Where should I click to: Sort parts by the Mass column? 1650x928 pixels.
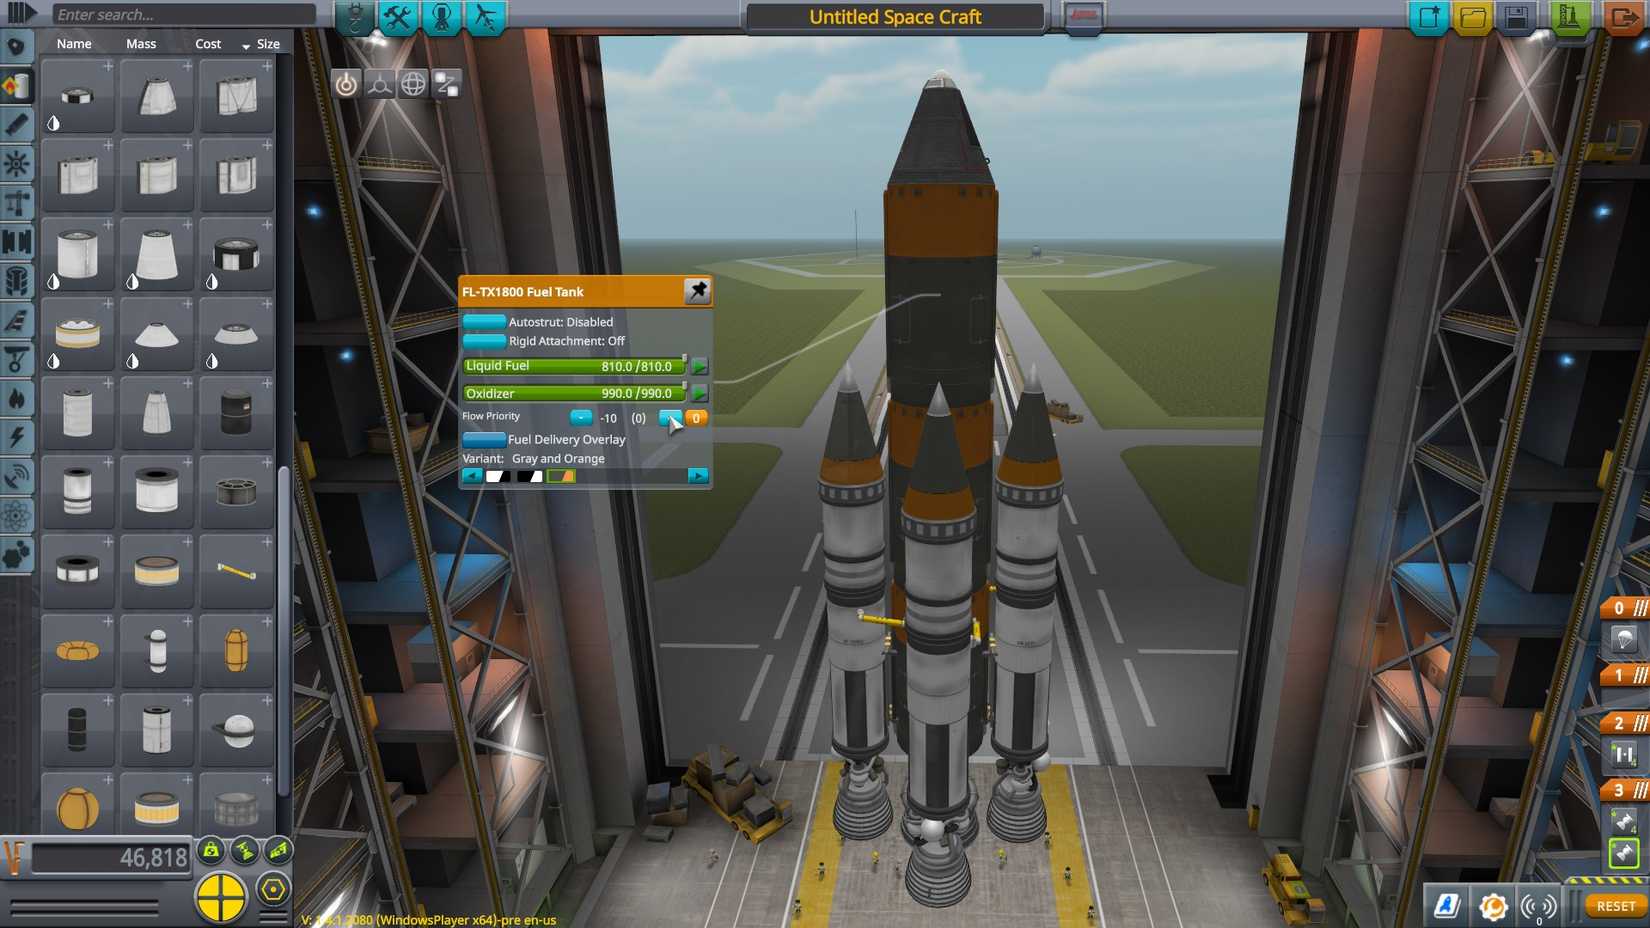(x=141, y=44)
